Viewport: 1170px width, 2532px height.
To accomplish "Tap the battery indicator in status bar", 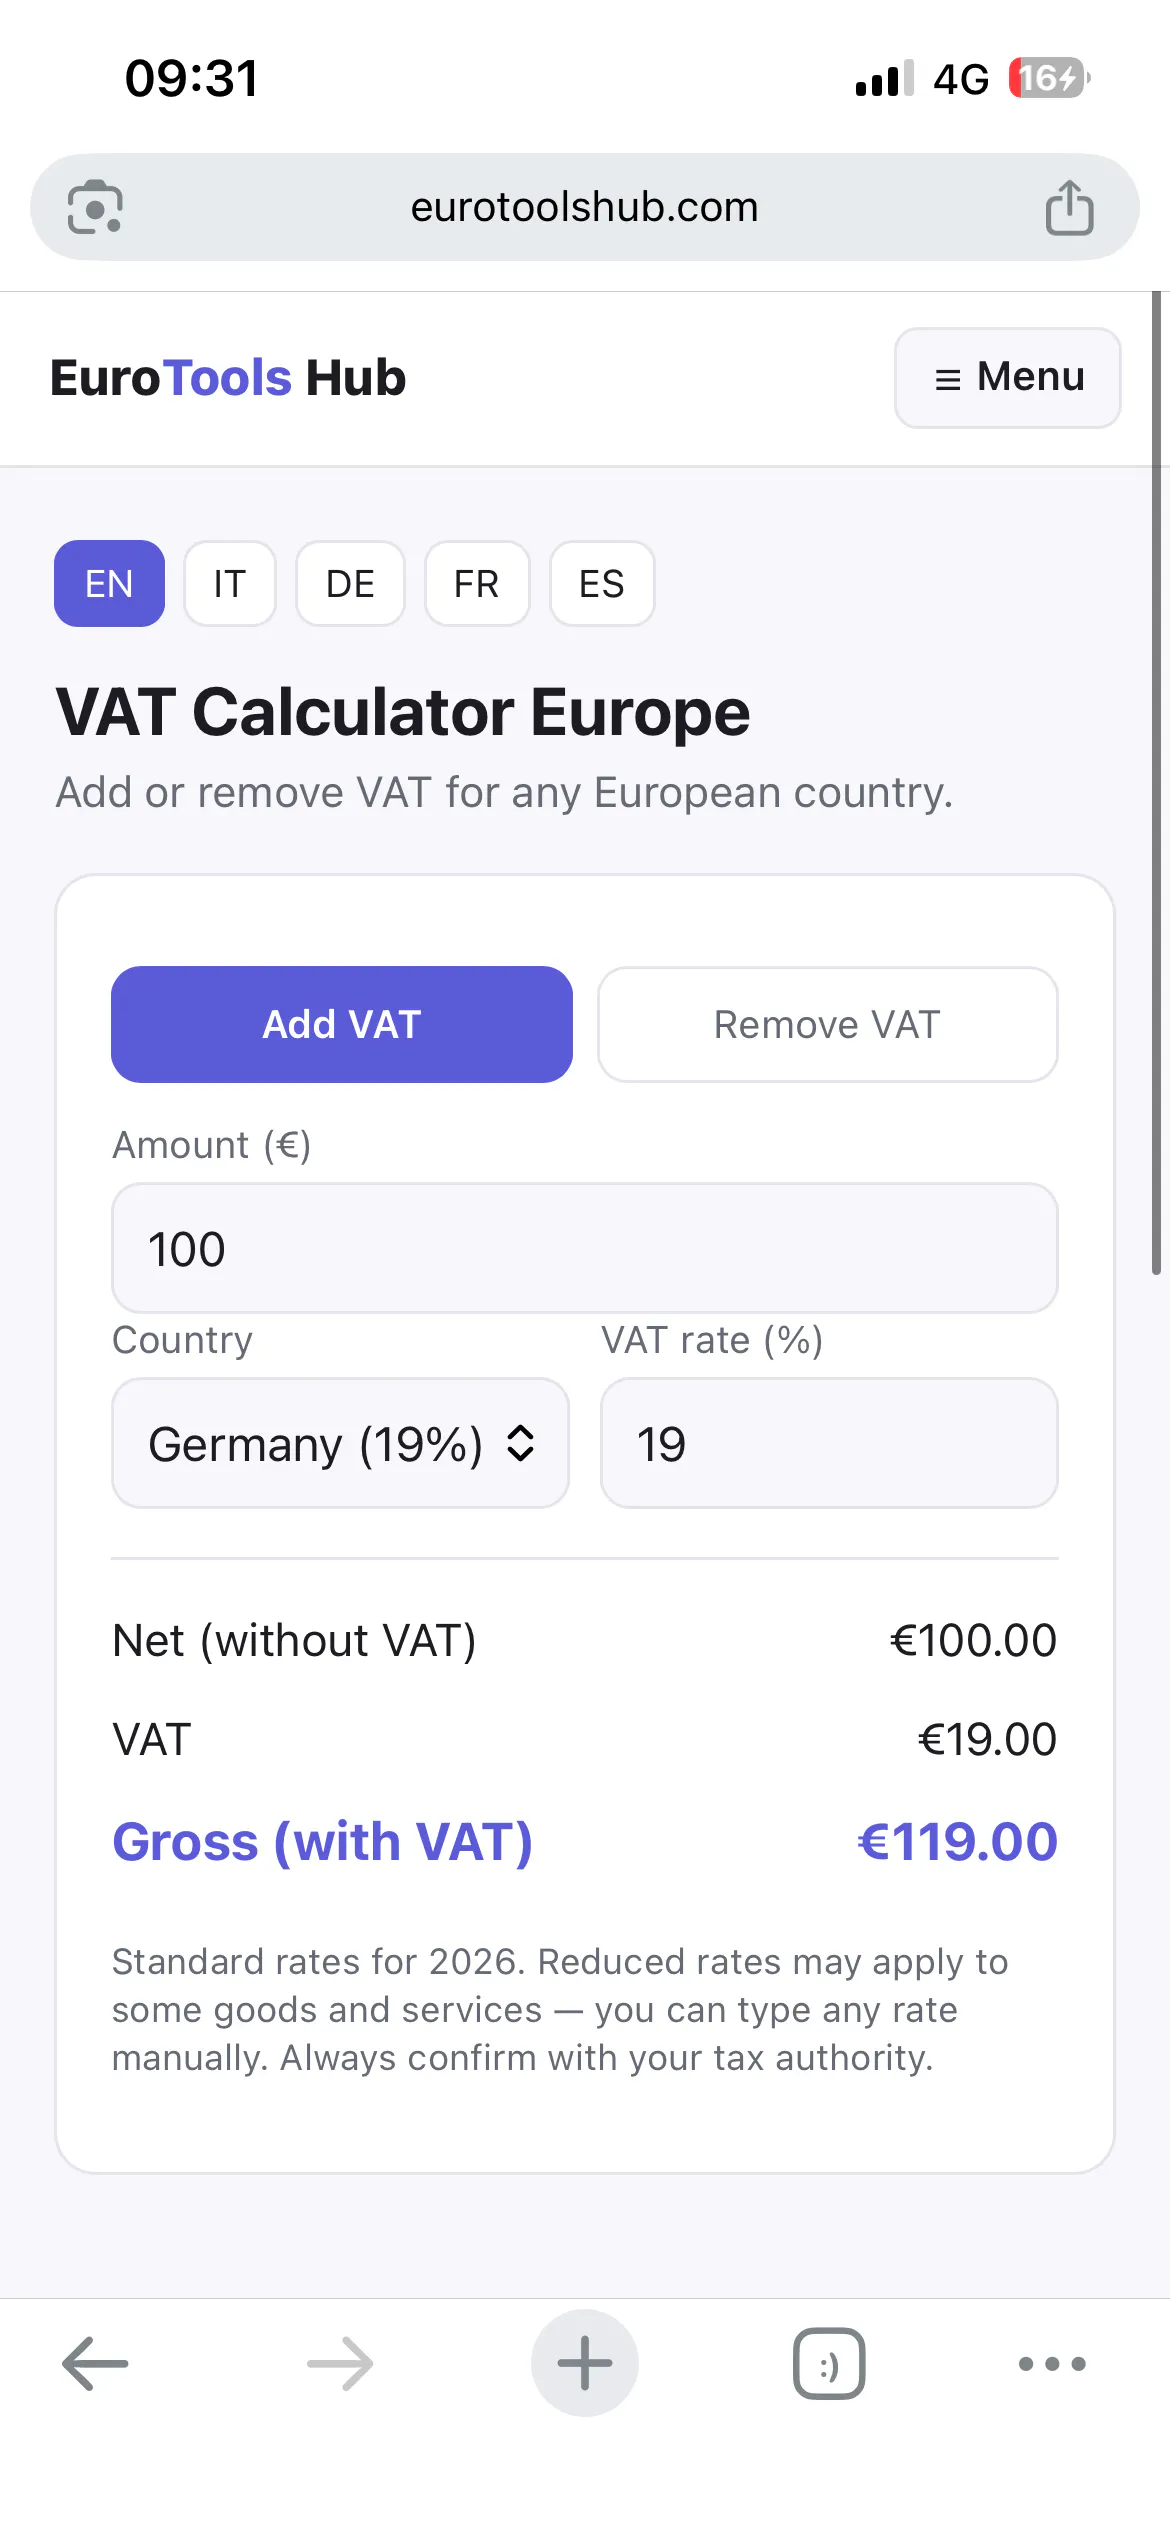I will (1048, 78).
